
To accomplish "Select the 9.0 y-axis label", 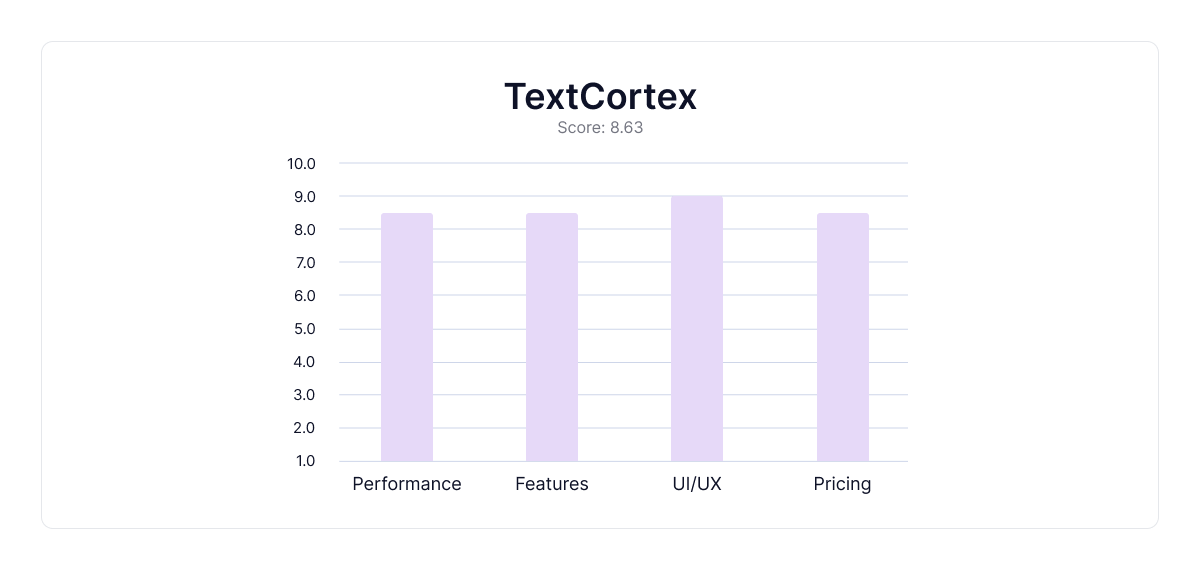I will pyautogui.click(x=303, y=197).
